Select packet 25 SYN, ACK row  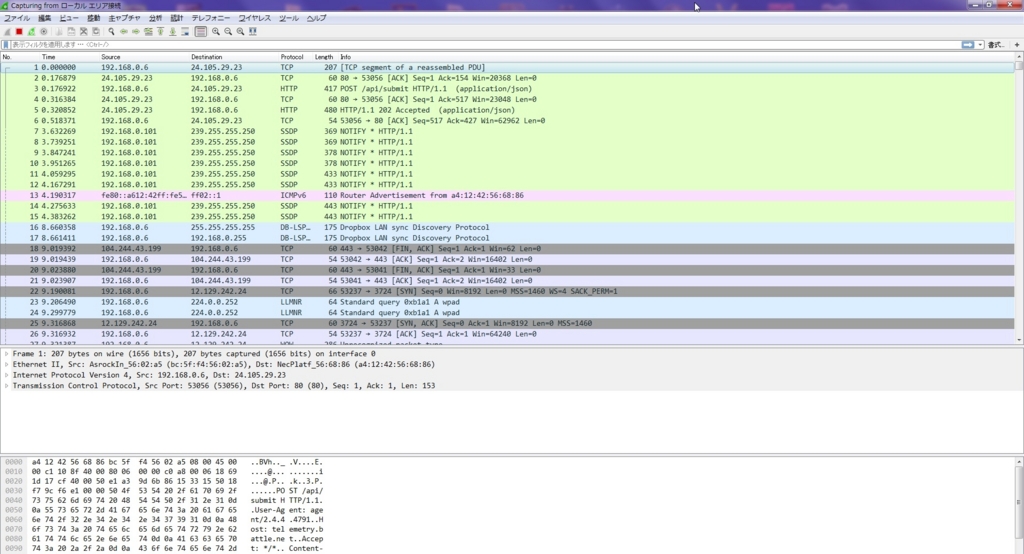pyautogui.click(x=507, y=323)
